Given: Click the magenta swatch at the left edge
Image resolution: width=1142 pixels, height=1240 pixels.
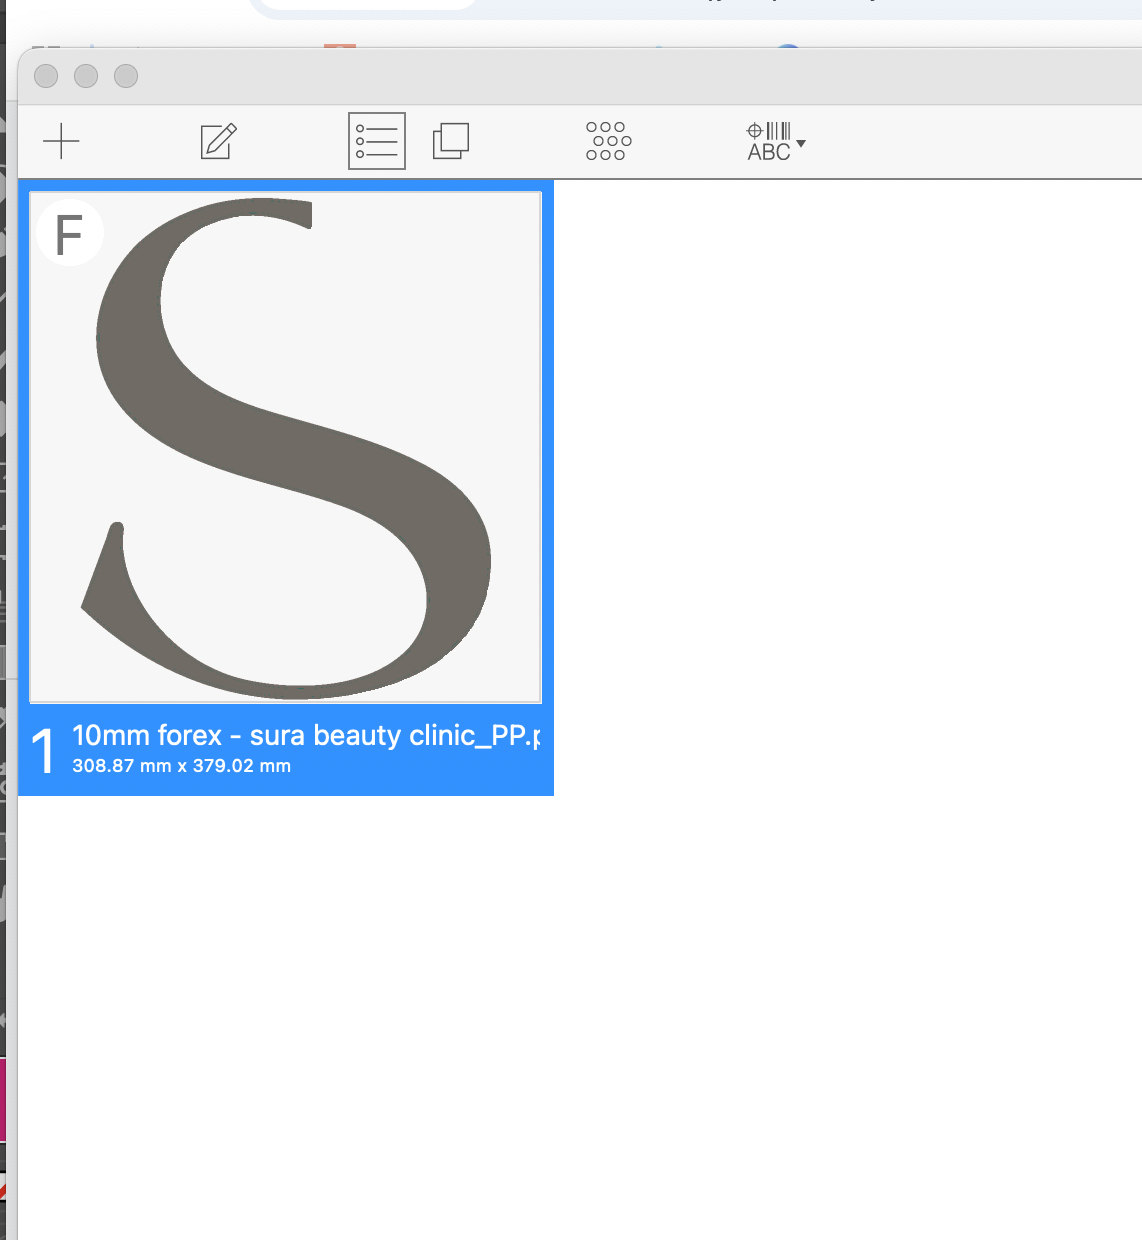Looking at the screenshot, I should pyautogui.click(x=2, y=1100).
